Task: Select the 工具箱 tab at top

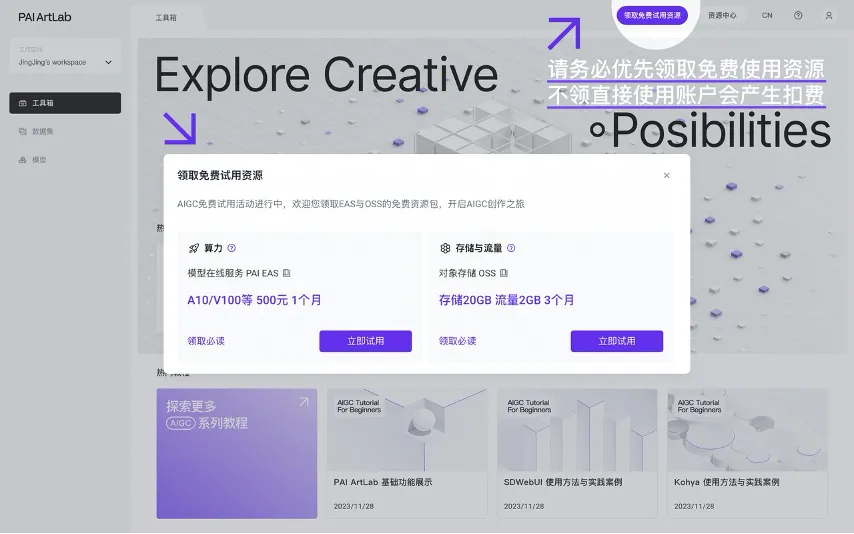Action: 166,17
